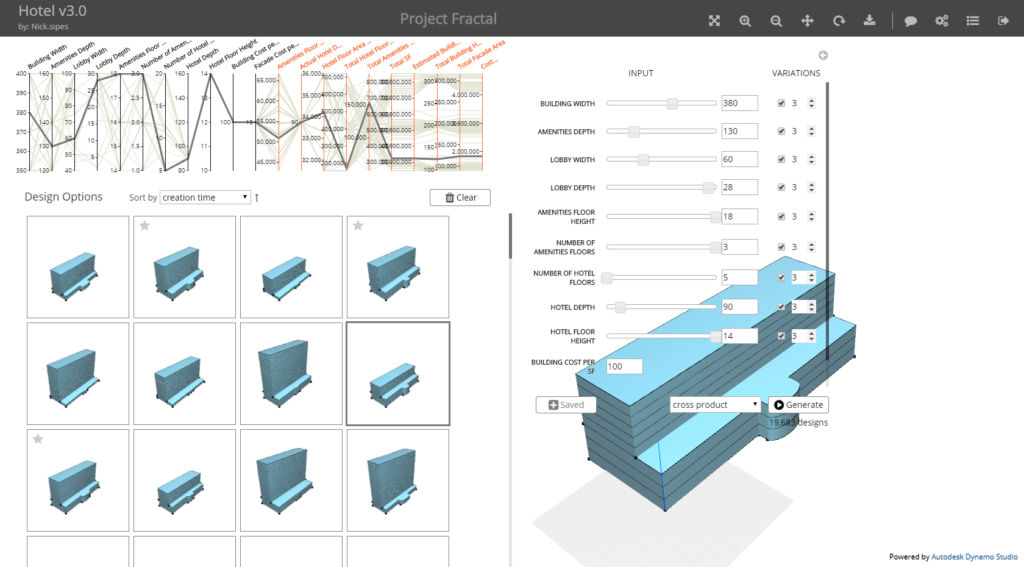Screen dimensions: 1024x567
Task: Toggle Lobby Width variations checkbox
Action: [x=781, y=159]
